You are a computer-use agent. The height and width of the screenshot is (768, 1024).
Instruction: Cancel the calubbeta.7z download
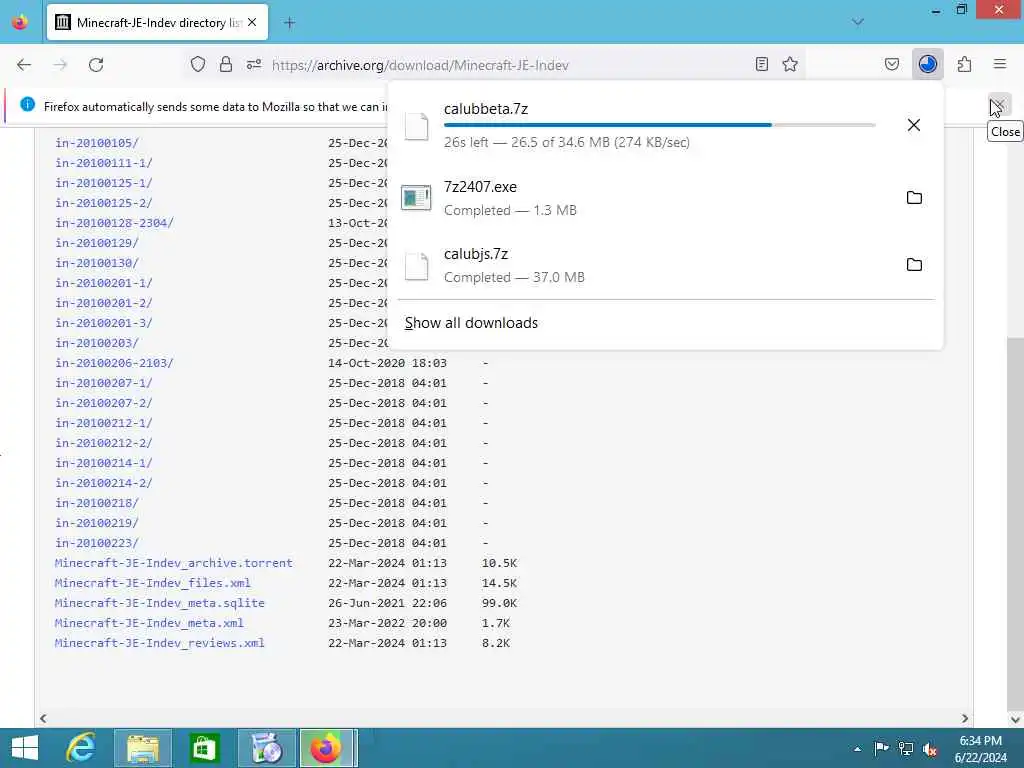[914, 125]
